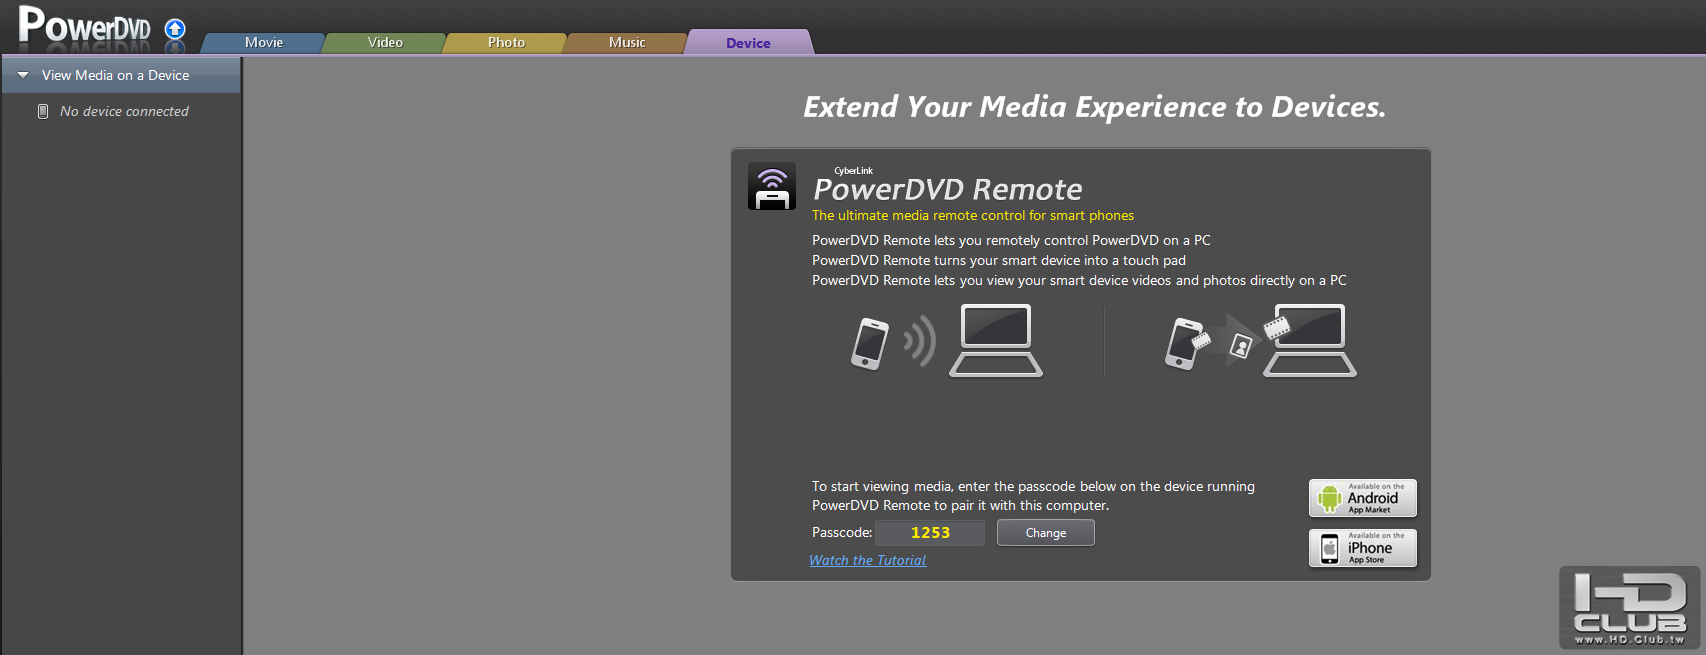This screenshot has width=1706, height=655.
Task: Click the 'videos and photos directly on a PC' line
Action: coord(1079,280)
